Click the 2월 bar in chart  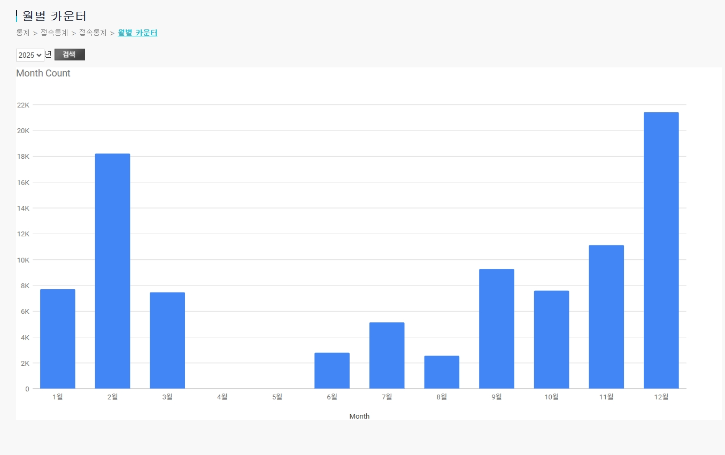click(x=112, y=271)
